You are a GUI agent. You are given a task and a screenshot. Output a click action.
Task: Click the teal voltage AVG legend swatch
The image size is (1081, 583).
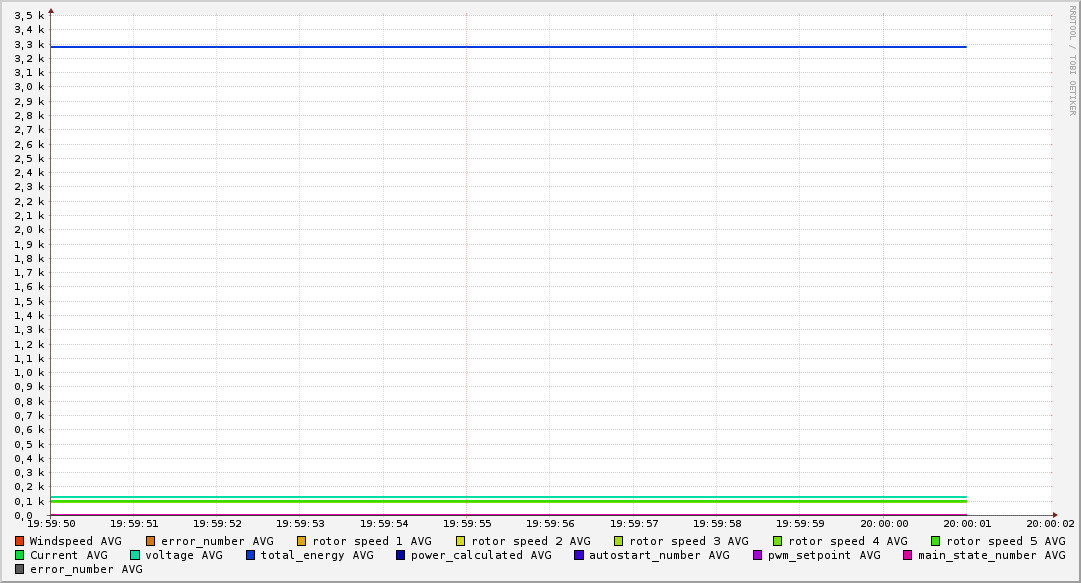[135, 555]
